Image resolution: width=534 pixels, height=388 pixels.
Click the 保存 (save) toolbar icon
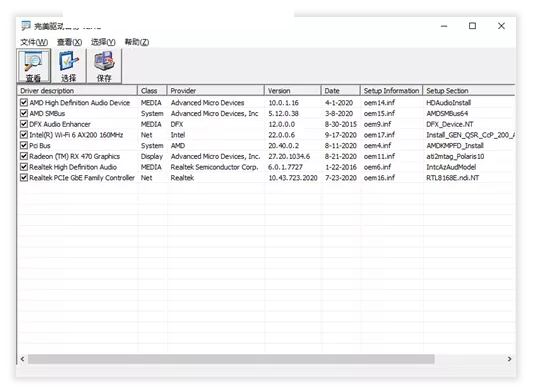click(x=104, y=66)
